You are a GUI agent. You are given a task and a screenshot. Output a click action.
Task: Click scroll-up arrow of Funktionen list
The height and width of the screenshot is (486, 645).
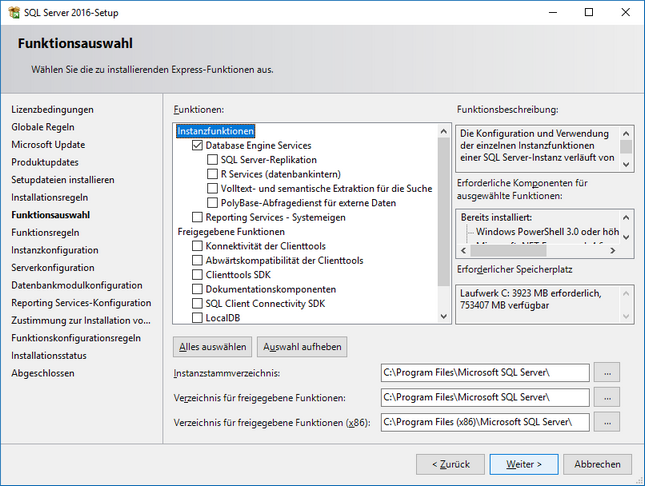pos(443,131)
